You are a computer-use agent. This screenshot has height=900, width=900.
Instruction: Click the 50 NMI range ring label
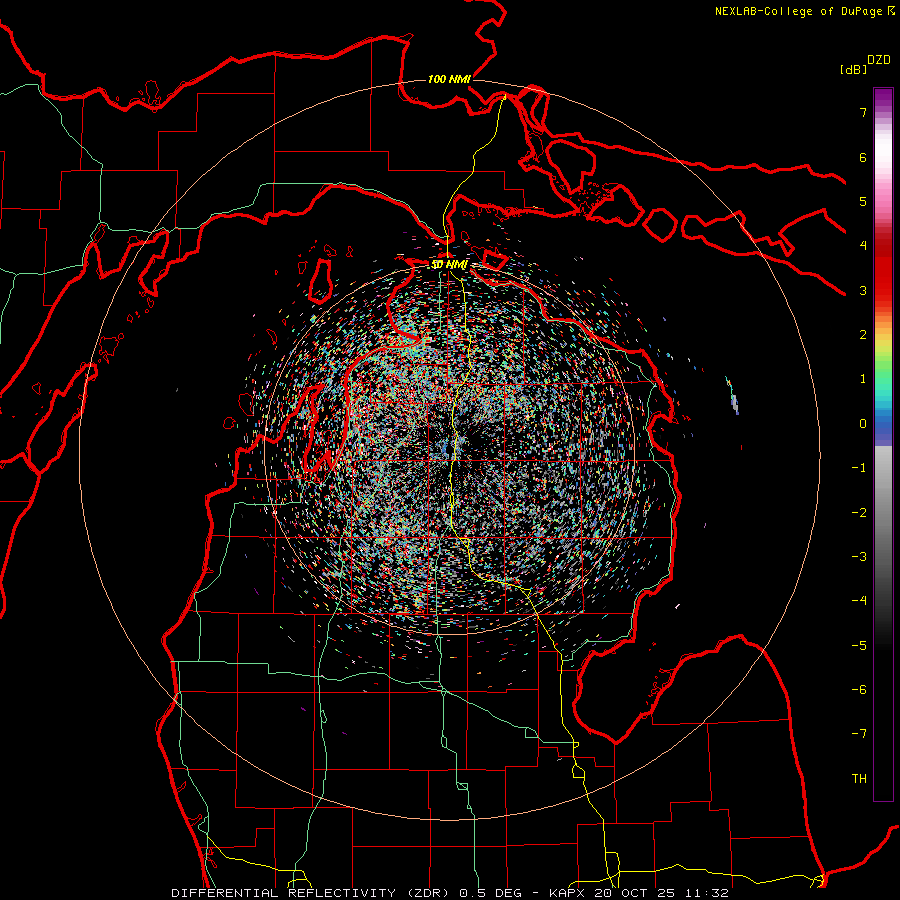point(449,265)
